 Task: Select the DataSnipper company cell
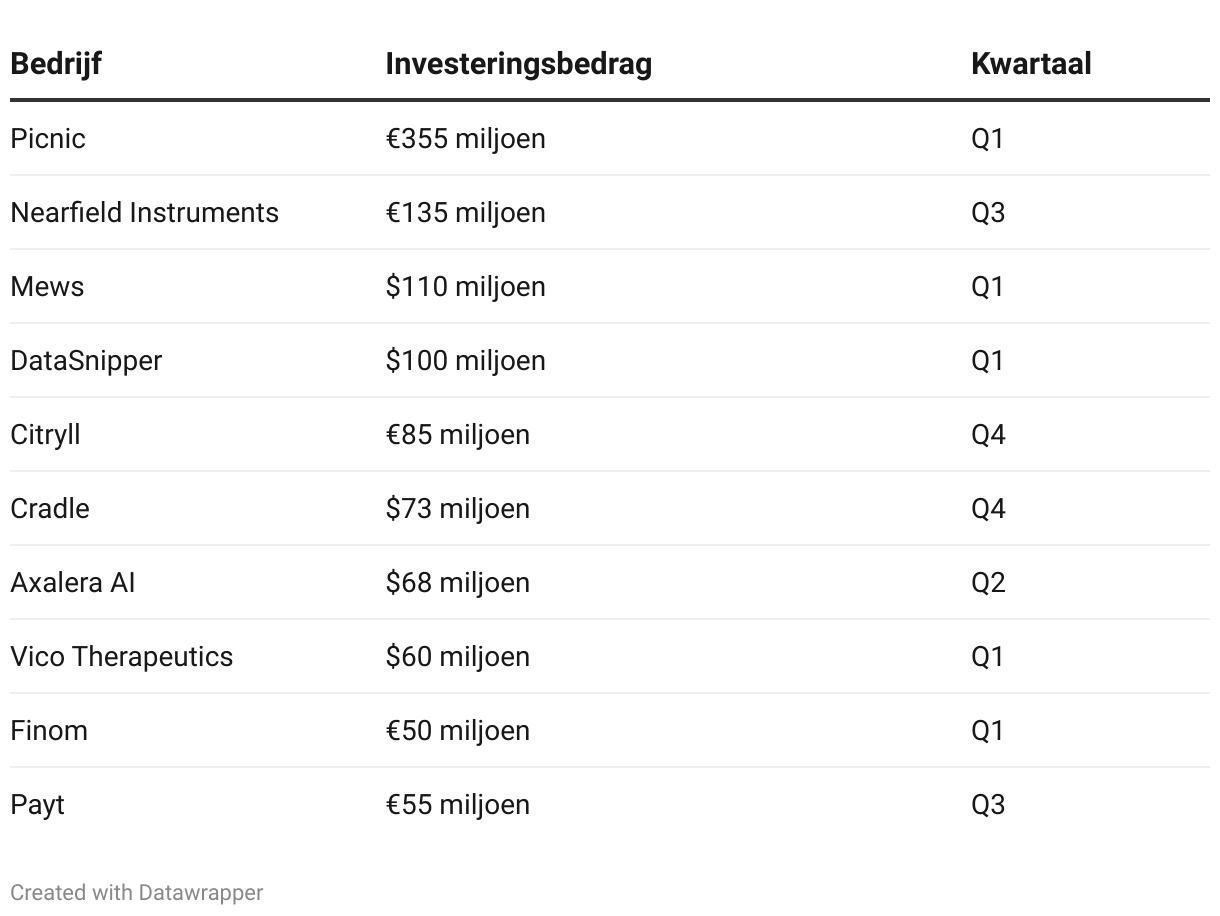86,360
